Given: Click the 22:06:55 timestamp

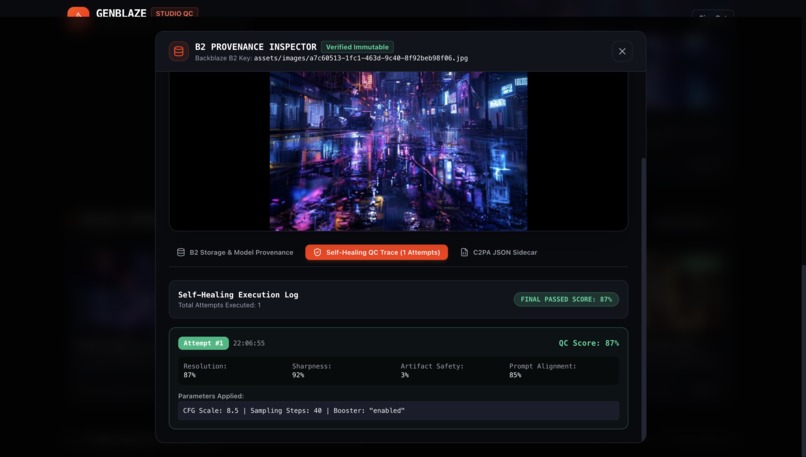Looking at the screenshot, I should coord(249,343).
